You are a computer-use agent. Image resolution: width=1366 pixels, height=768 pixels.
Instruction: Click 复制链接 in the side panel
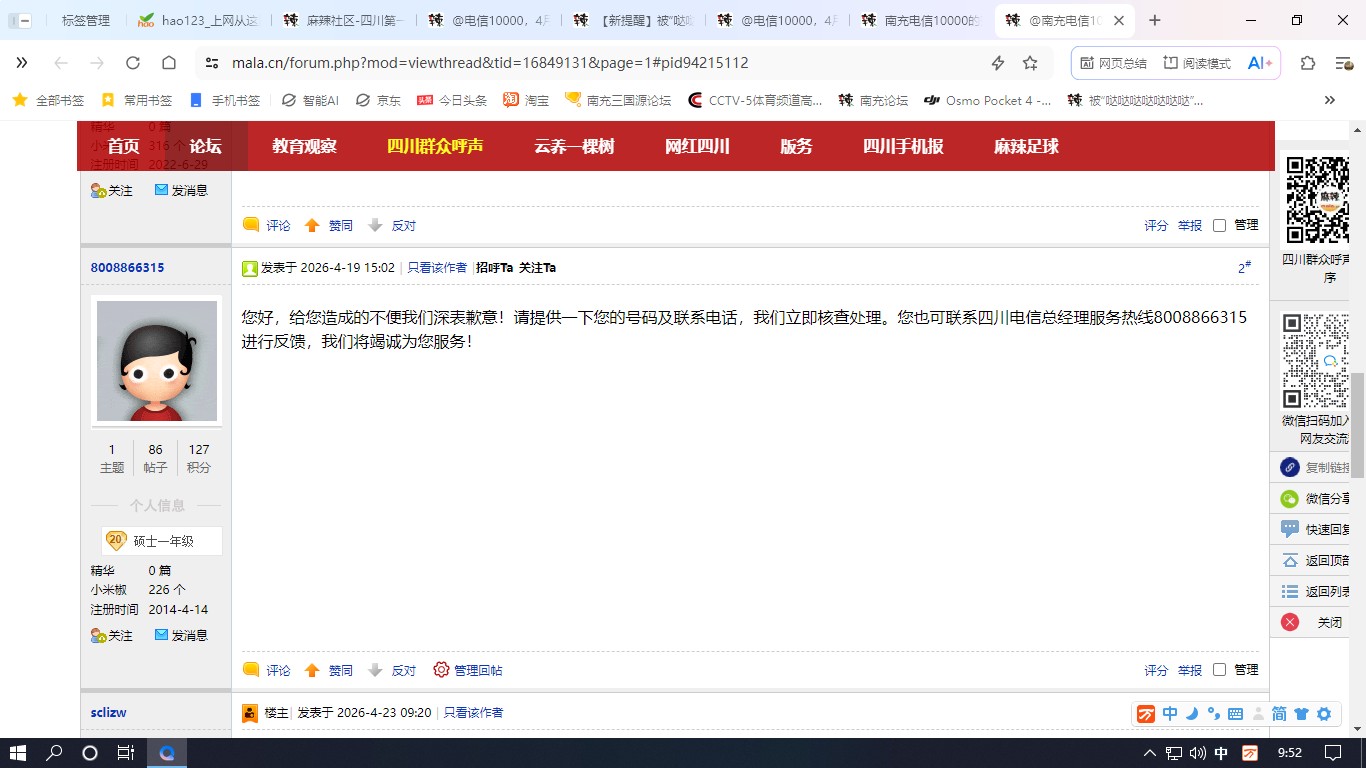tap(1315, 467)
